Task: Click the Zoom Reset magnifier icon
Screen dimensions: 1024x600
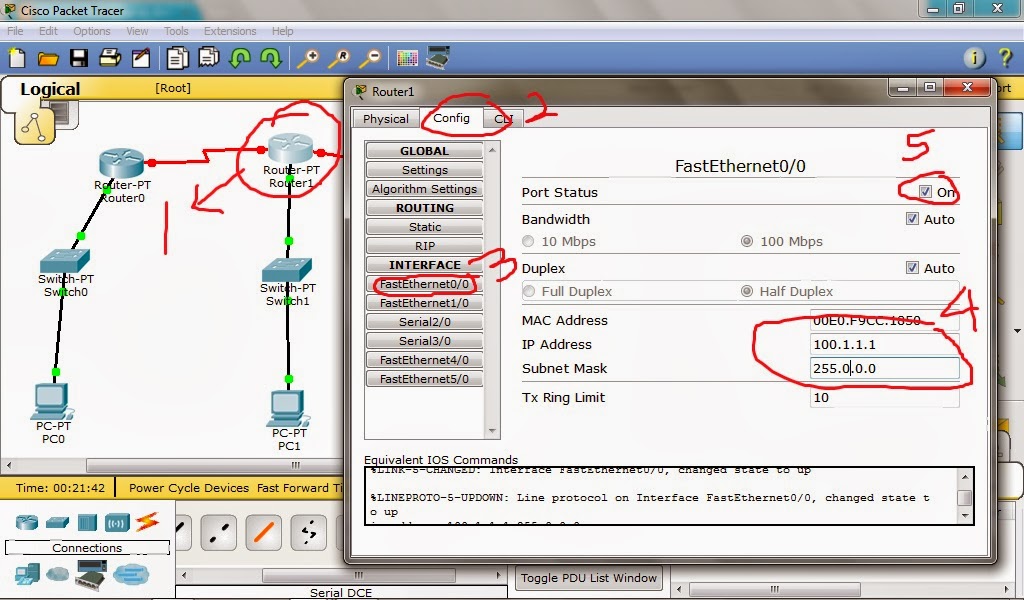Action: 339,58
